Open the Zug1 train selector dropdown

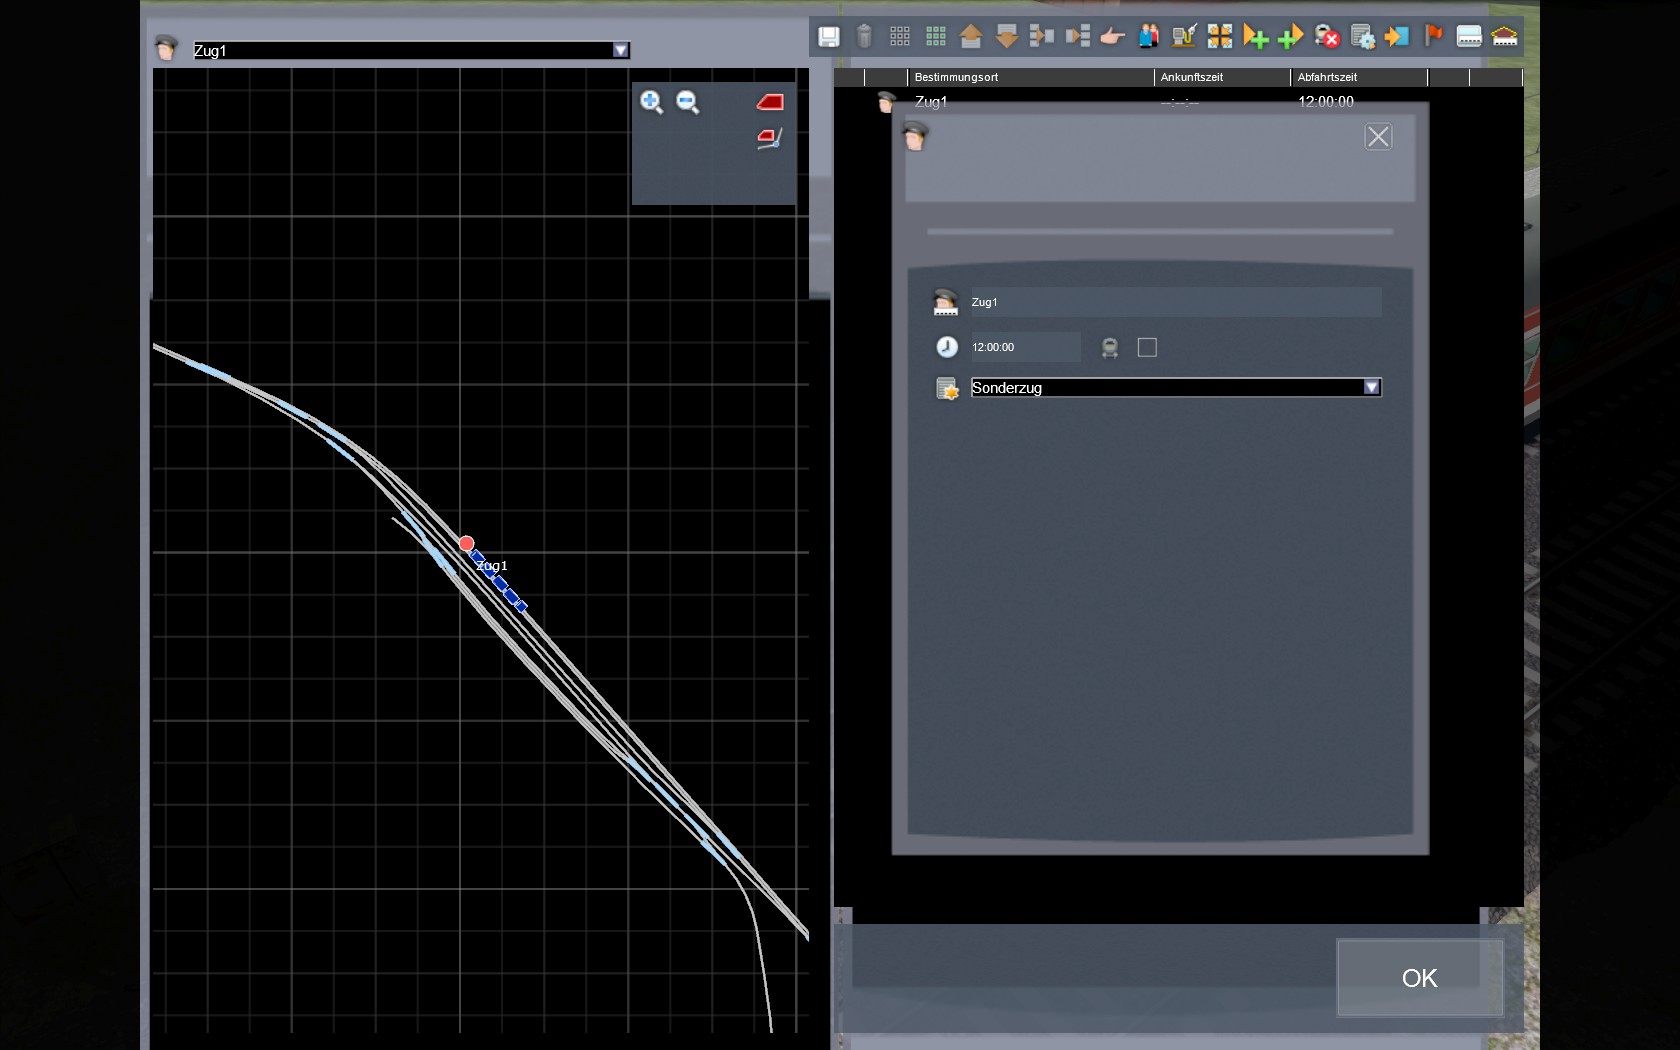620,50
